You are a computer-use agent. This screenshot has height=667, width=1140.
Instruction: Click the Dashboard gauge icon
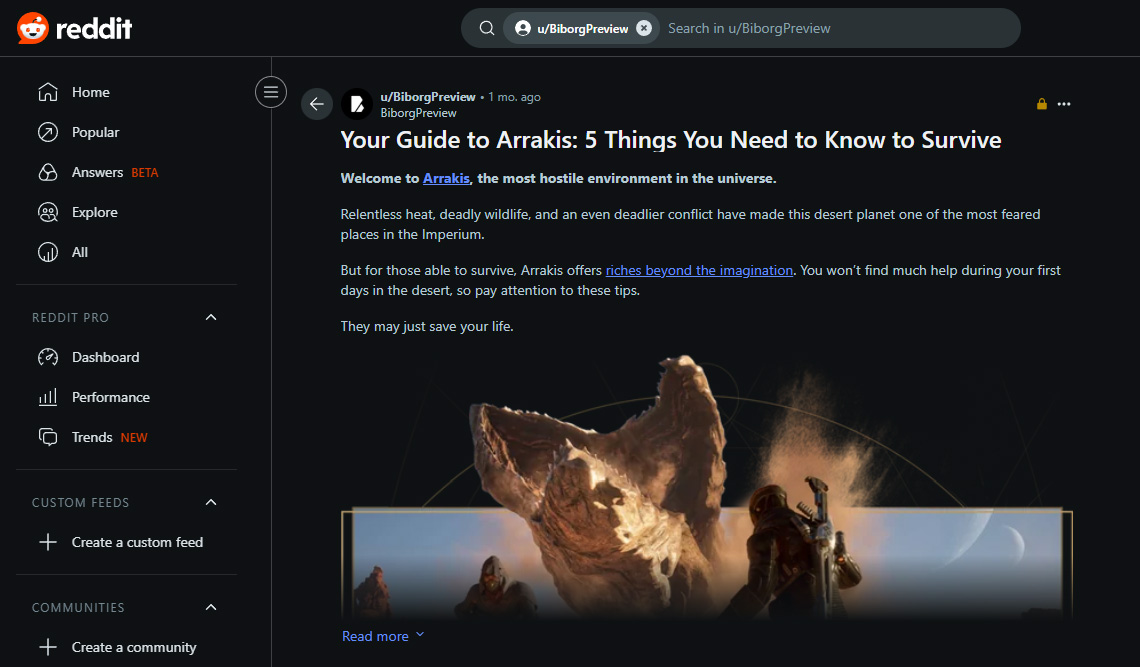[x=48, y=357]
